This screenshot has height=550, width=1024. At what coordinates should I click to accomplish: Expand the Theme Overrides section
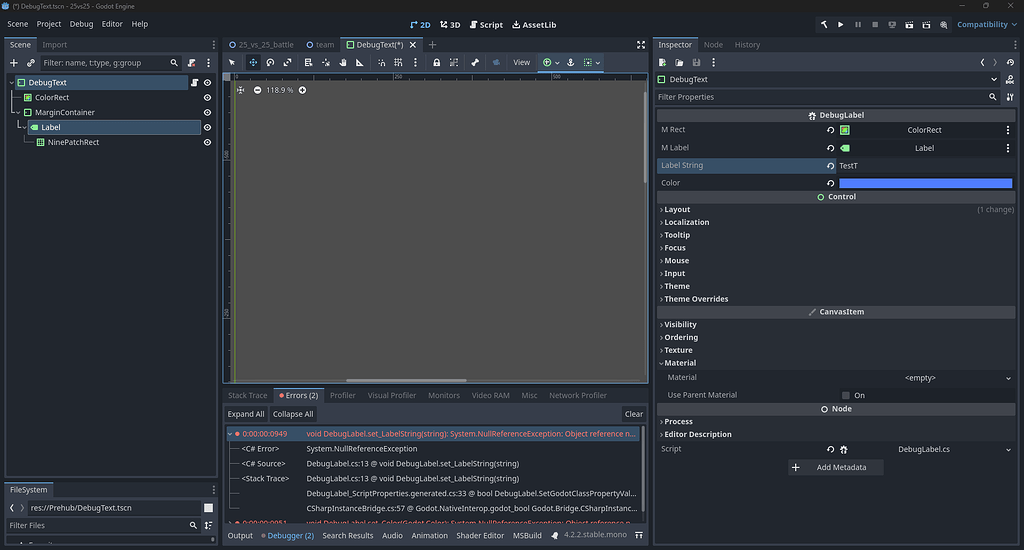696,299
